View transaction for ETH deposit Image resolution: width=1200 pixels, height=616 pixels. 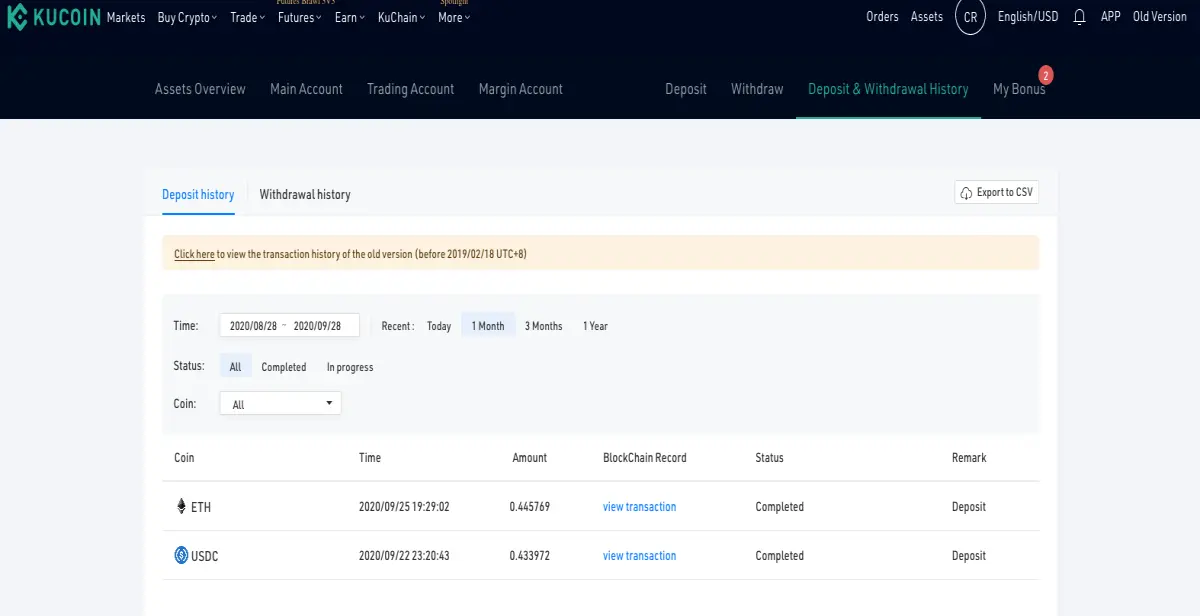pyautogui.click(x=639, y=507)
